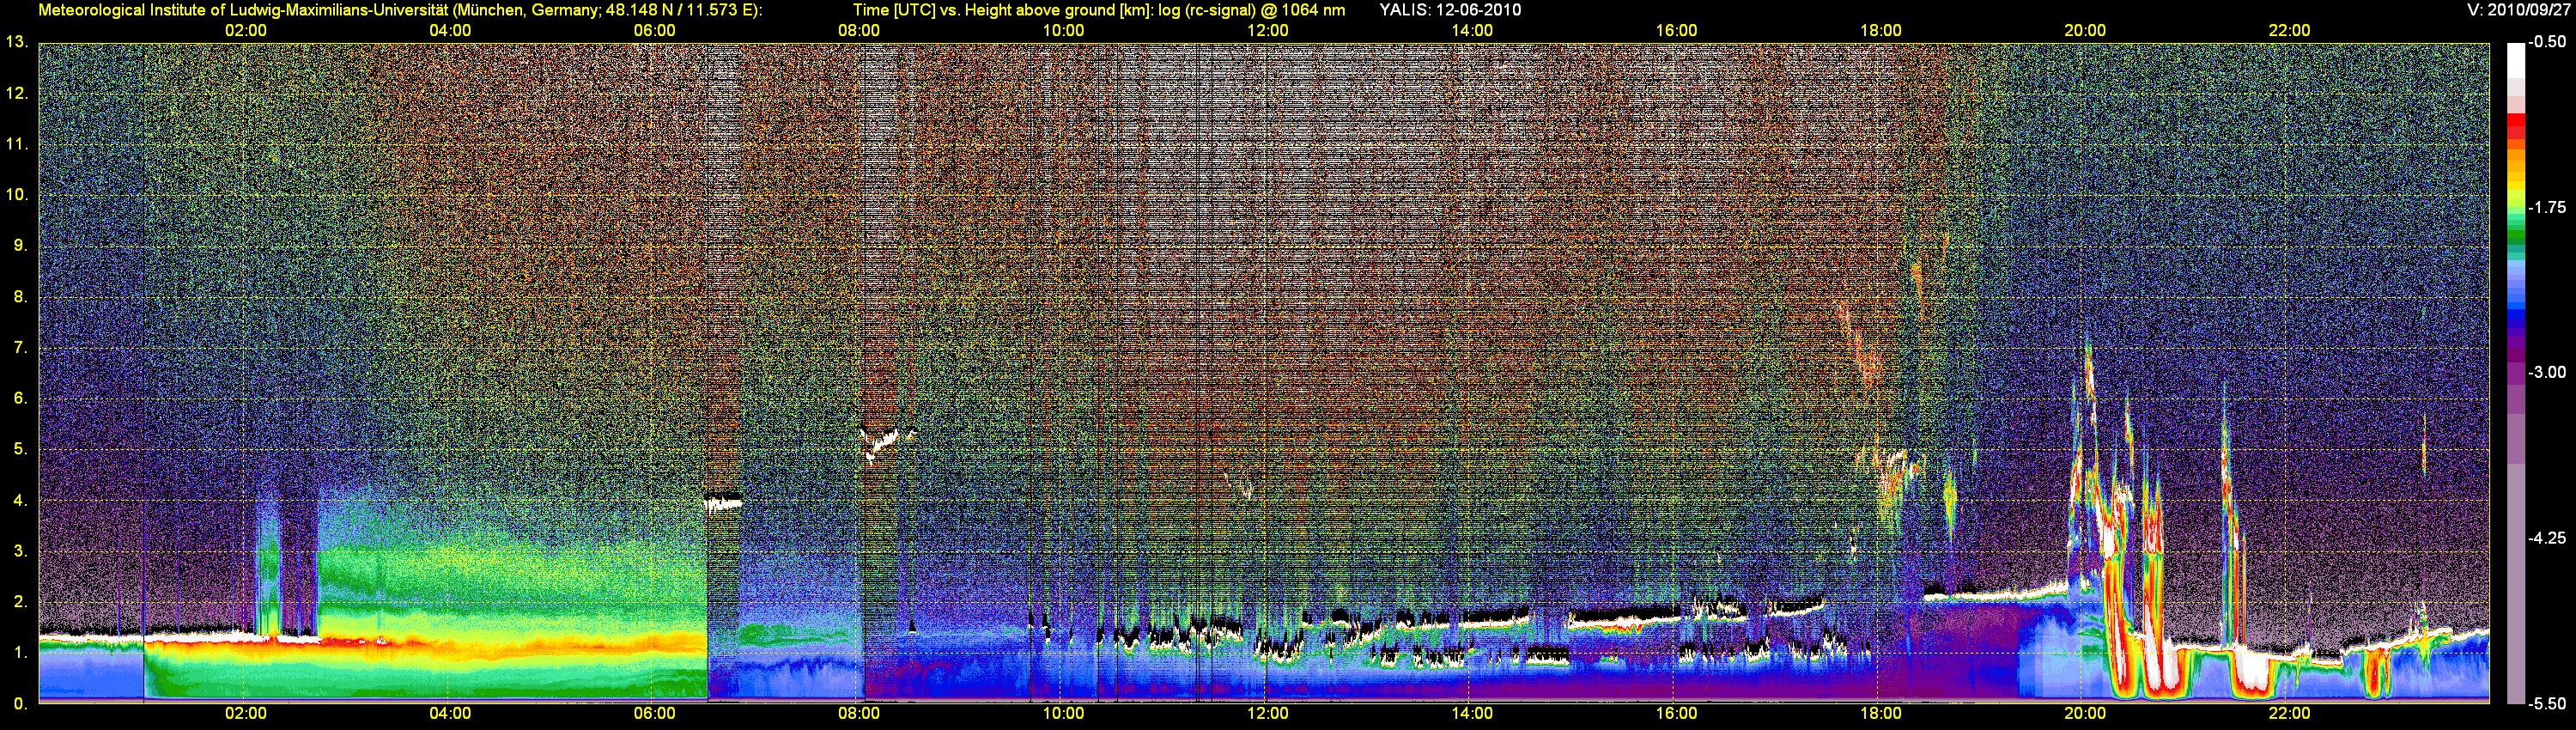Click '08:00' on the bottom time axis
Screen dimensions: 2576x730
[859, 714]
